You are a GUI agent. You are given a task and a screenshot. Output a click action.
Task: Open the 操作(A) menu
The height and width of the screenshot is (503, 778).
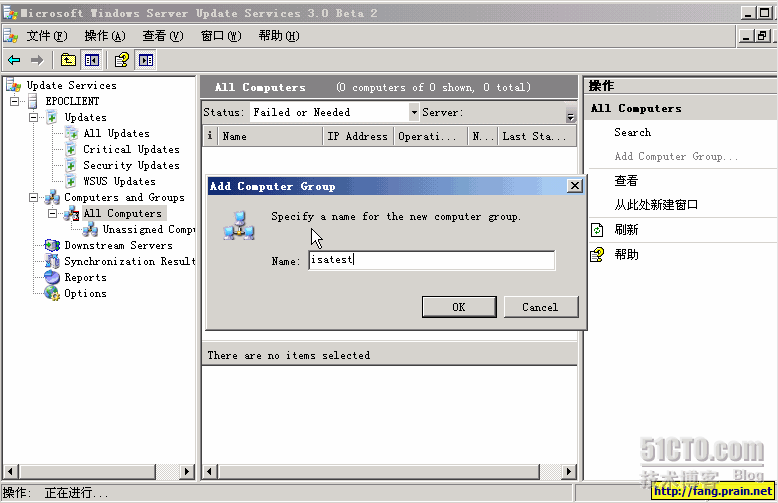coord(105,36)
